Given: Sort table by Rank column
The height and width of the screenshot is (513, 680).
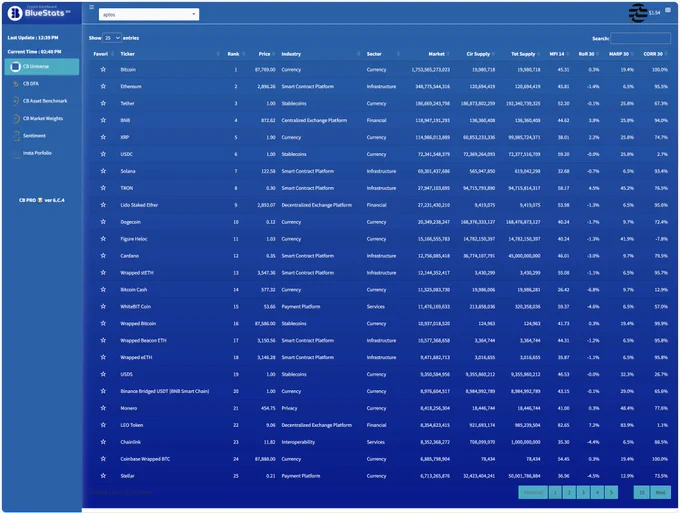Looking at the screenshot, I should pyautogui.click(x=235, y=54).
